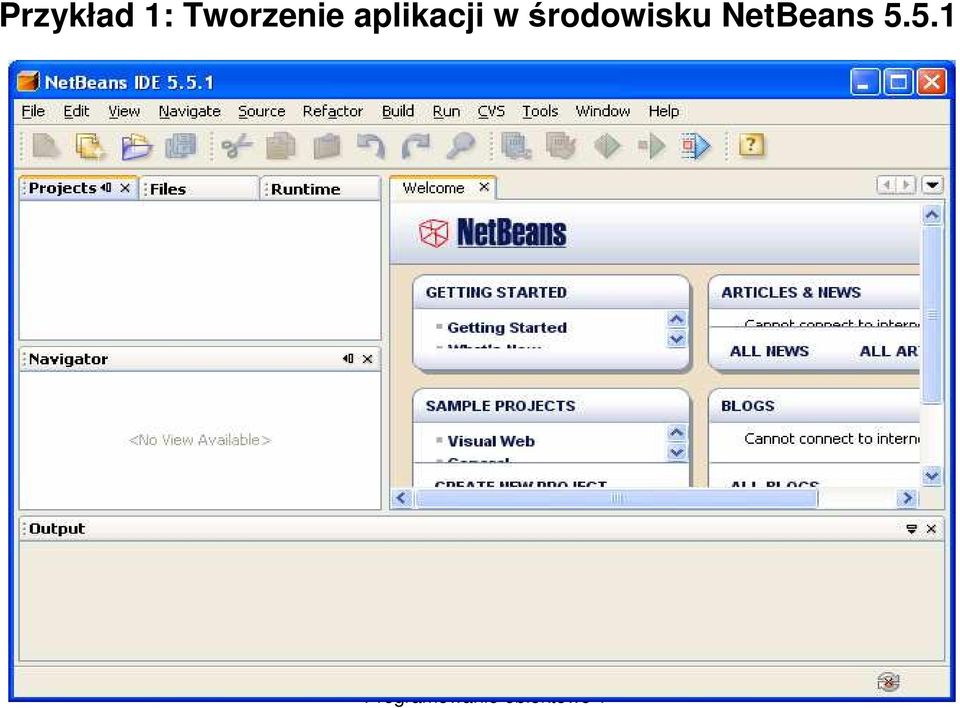Image resolution: width=960 pixels, height=708 pixels.
Task: Click the Paste clipboard icon
Action: [x=326, y=147]
